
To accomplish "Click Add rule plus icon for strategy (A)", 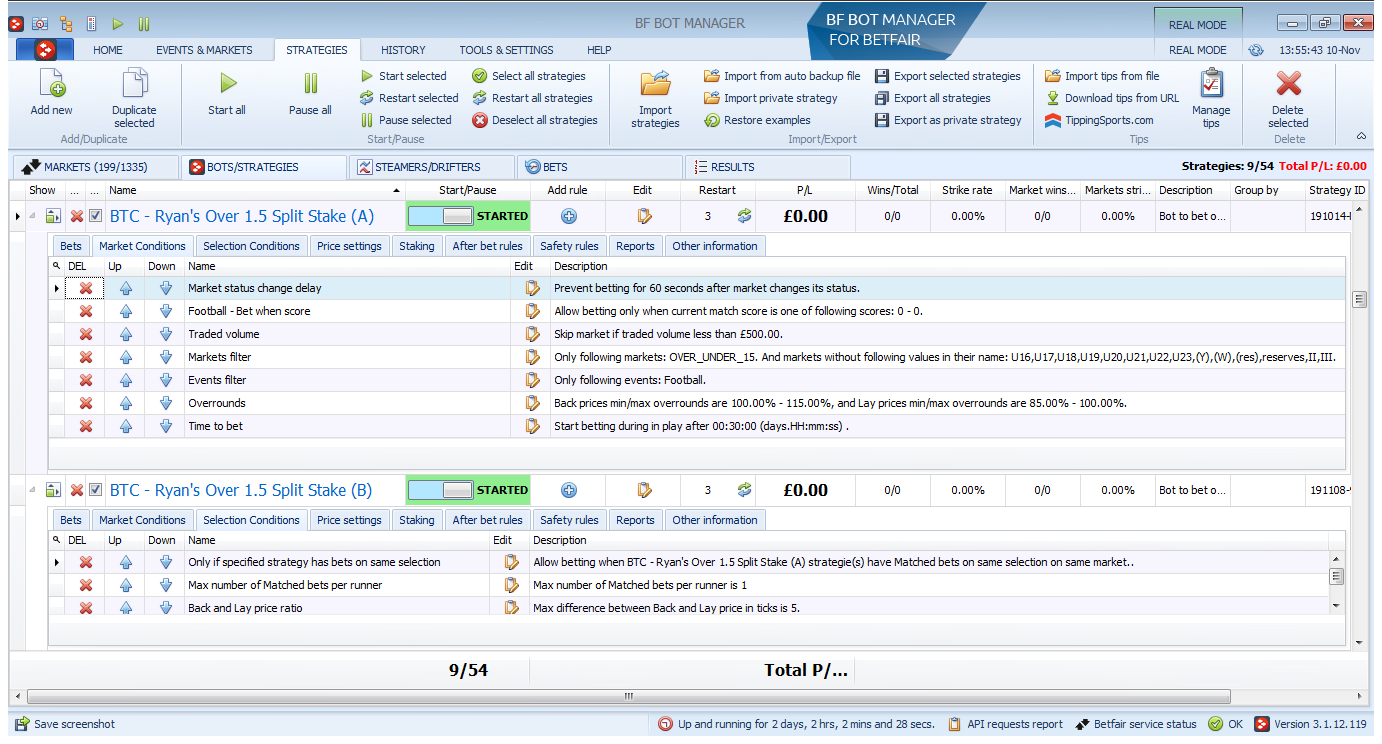I will pyautogui.click(x=569, y=216).
